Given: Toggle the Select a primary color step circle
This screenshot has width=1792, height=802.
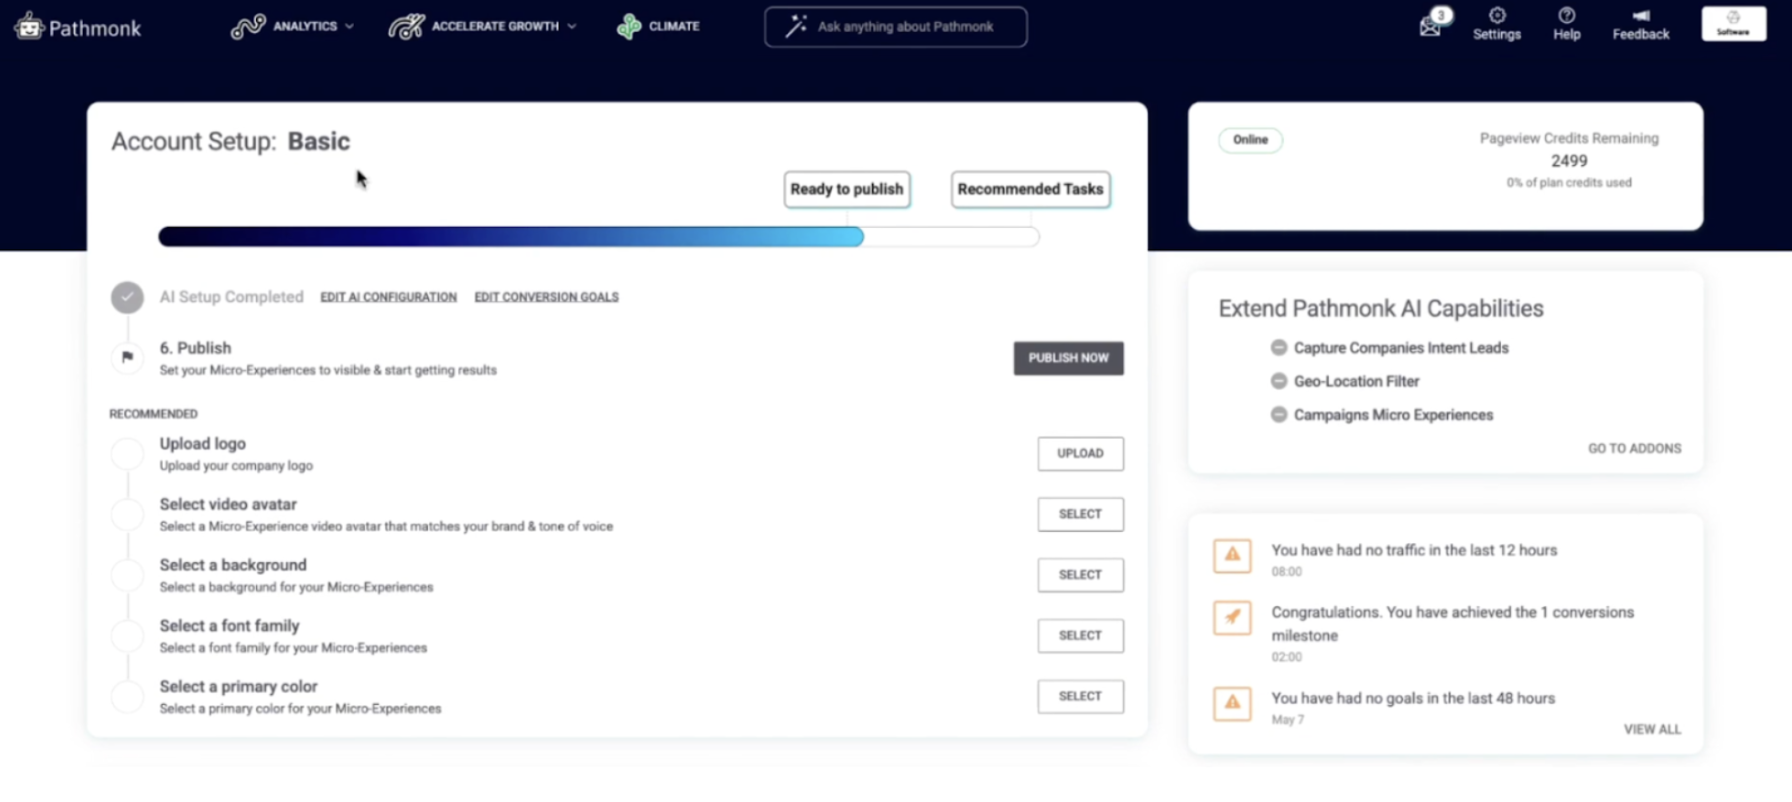Looking at the screenshot, I should [127, 696].
